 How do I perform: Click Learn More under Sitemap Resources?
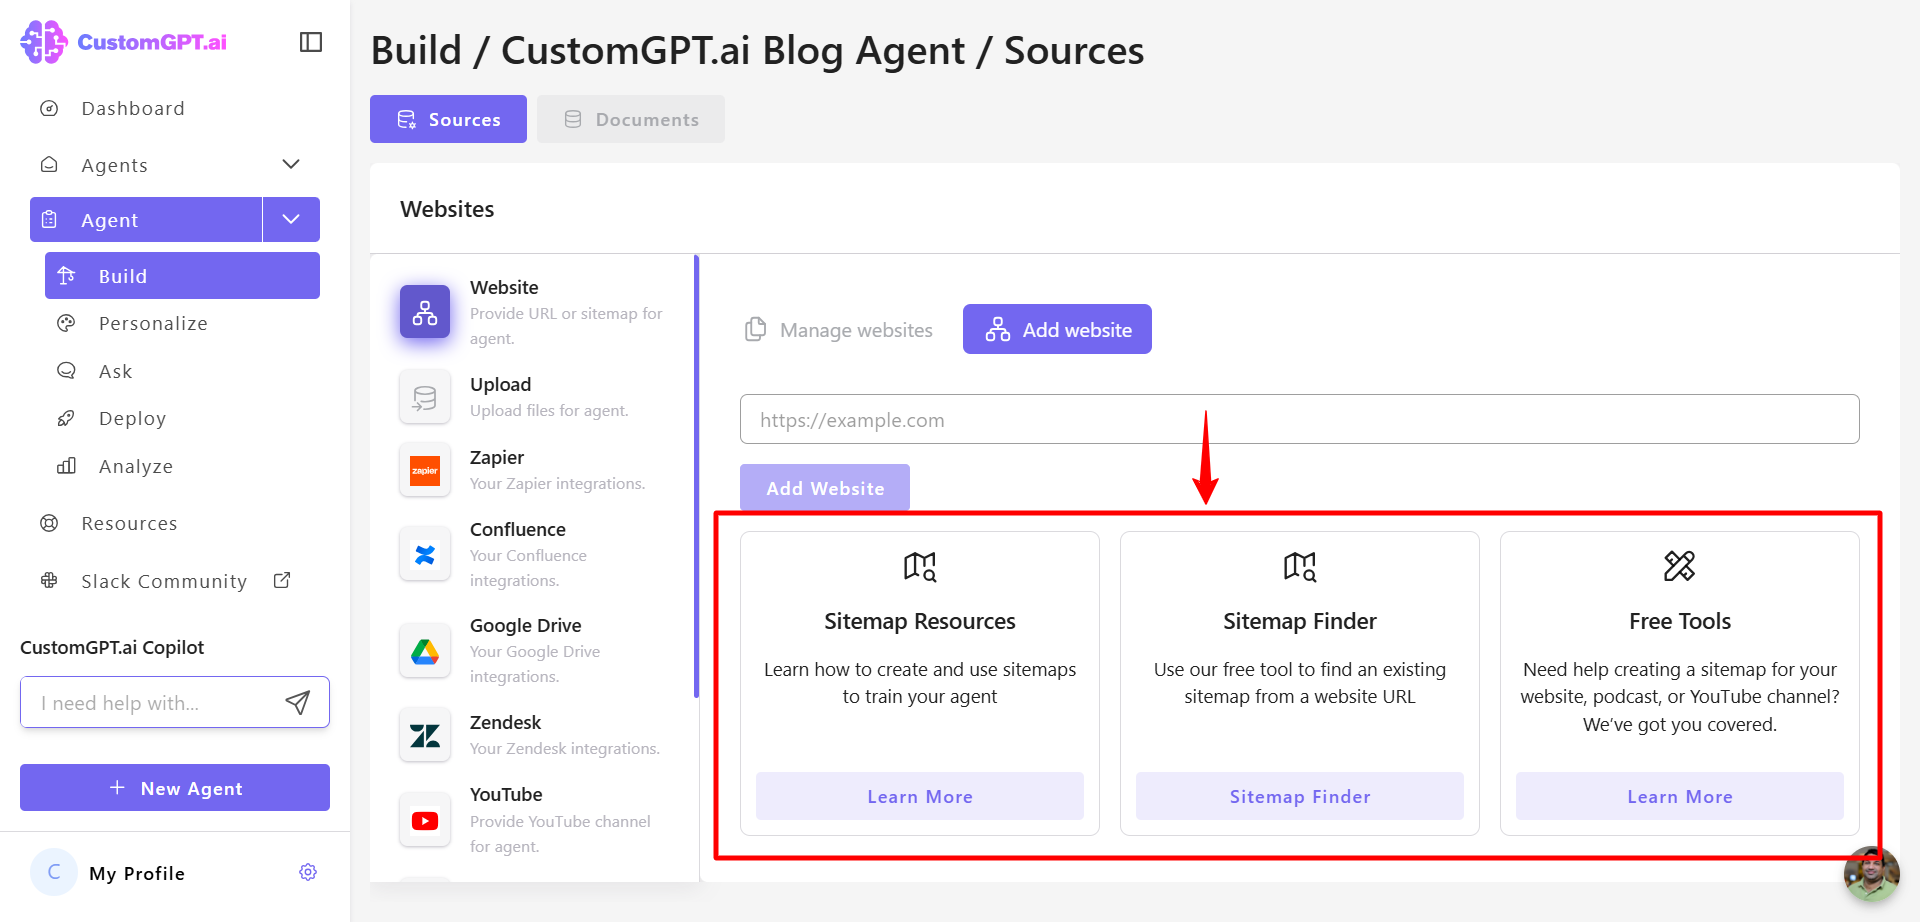920,796
